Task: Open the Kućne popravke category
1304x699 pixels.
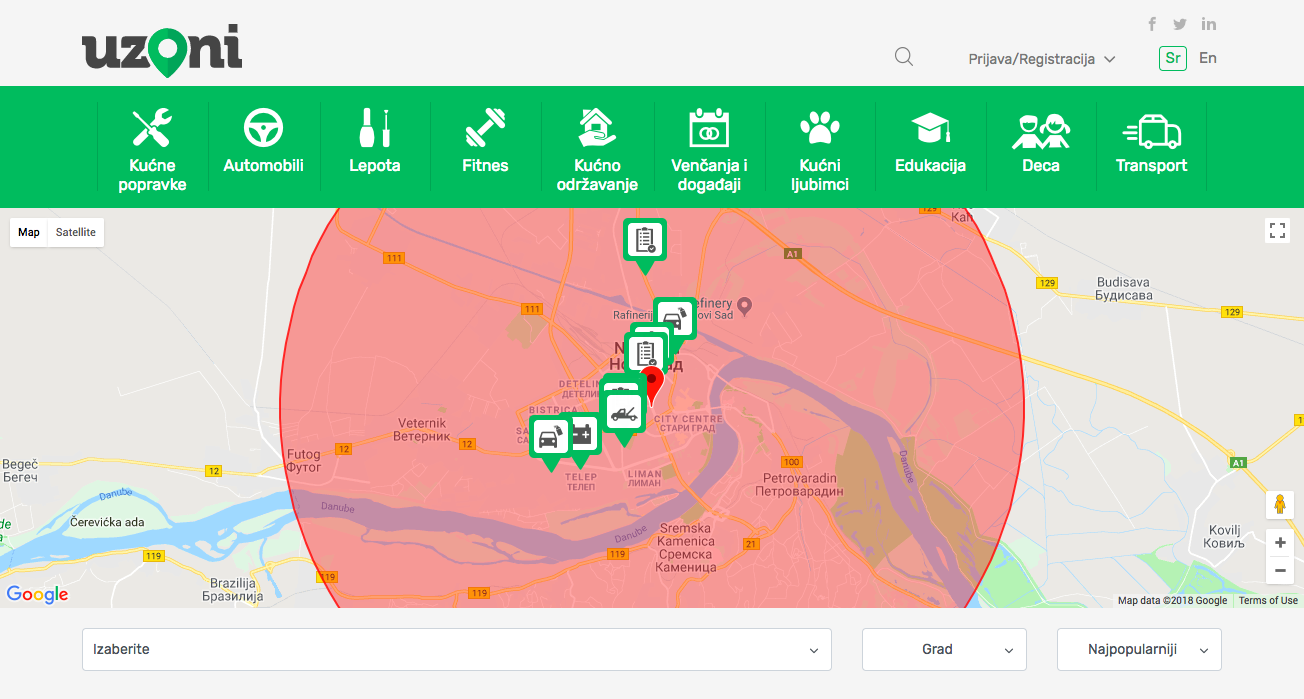Action: tap(152, 147)
